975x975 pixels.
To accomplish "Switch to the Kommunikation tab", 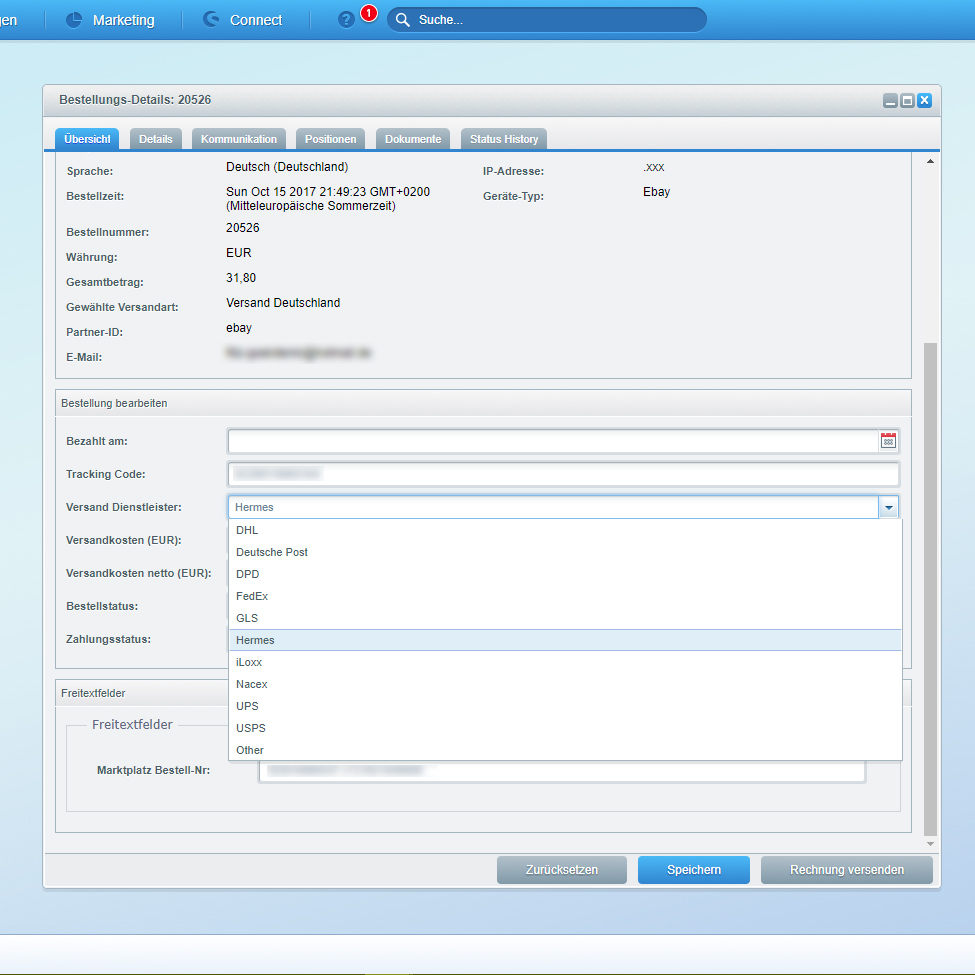I will point(239,139).
